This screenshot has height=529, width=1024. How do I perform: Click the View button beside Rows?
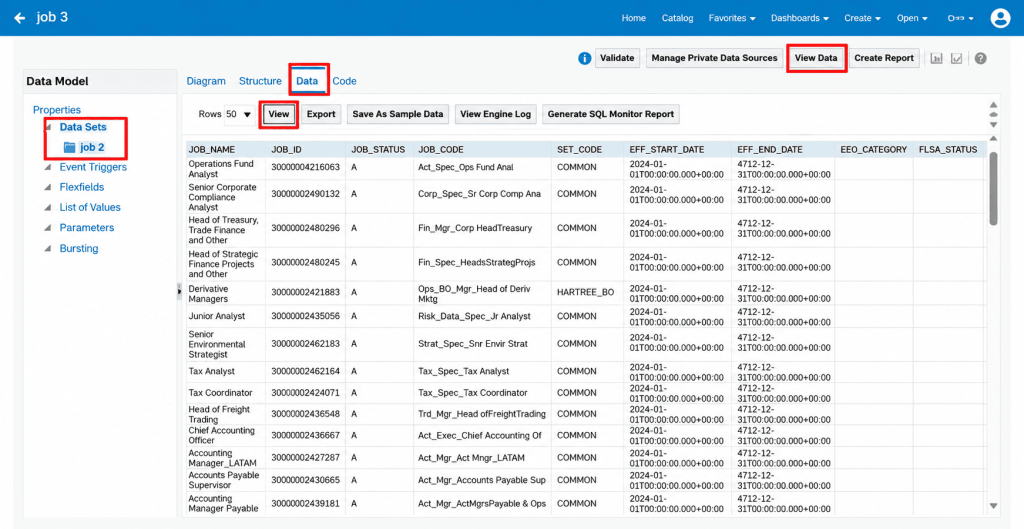coord(279,114)
